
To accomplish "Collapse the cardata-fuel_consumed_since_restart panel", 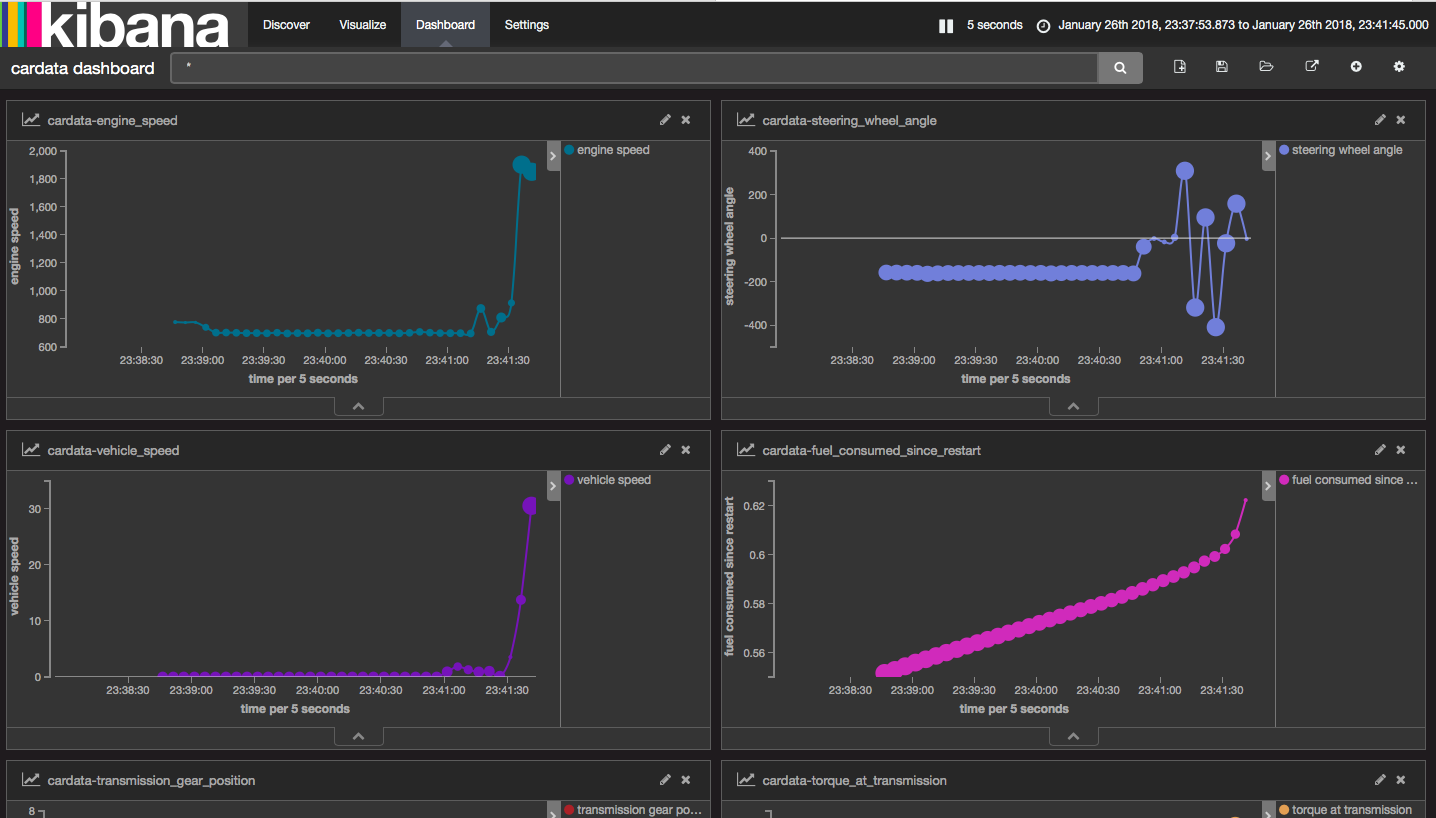I will pyautogui.click(x=1073, y=735).
